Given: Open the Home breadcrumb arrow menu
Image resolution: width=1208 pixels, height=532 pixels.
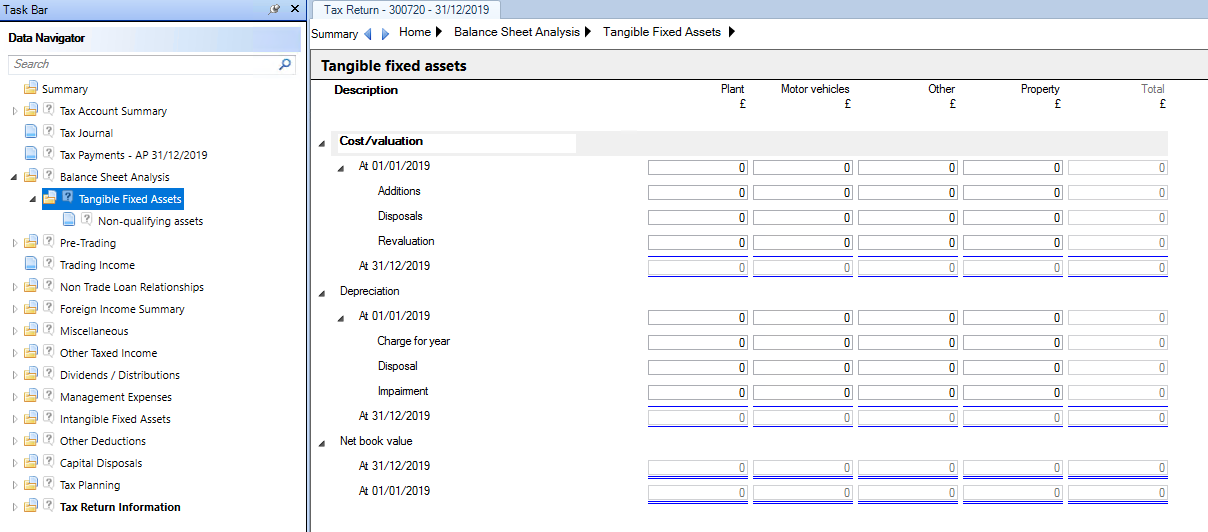Looking at the screenshot, I should (x=438, y=32).
